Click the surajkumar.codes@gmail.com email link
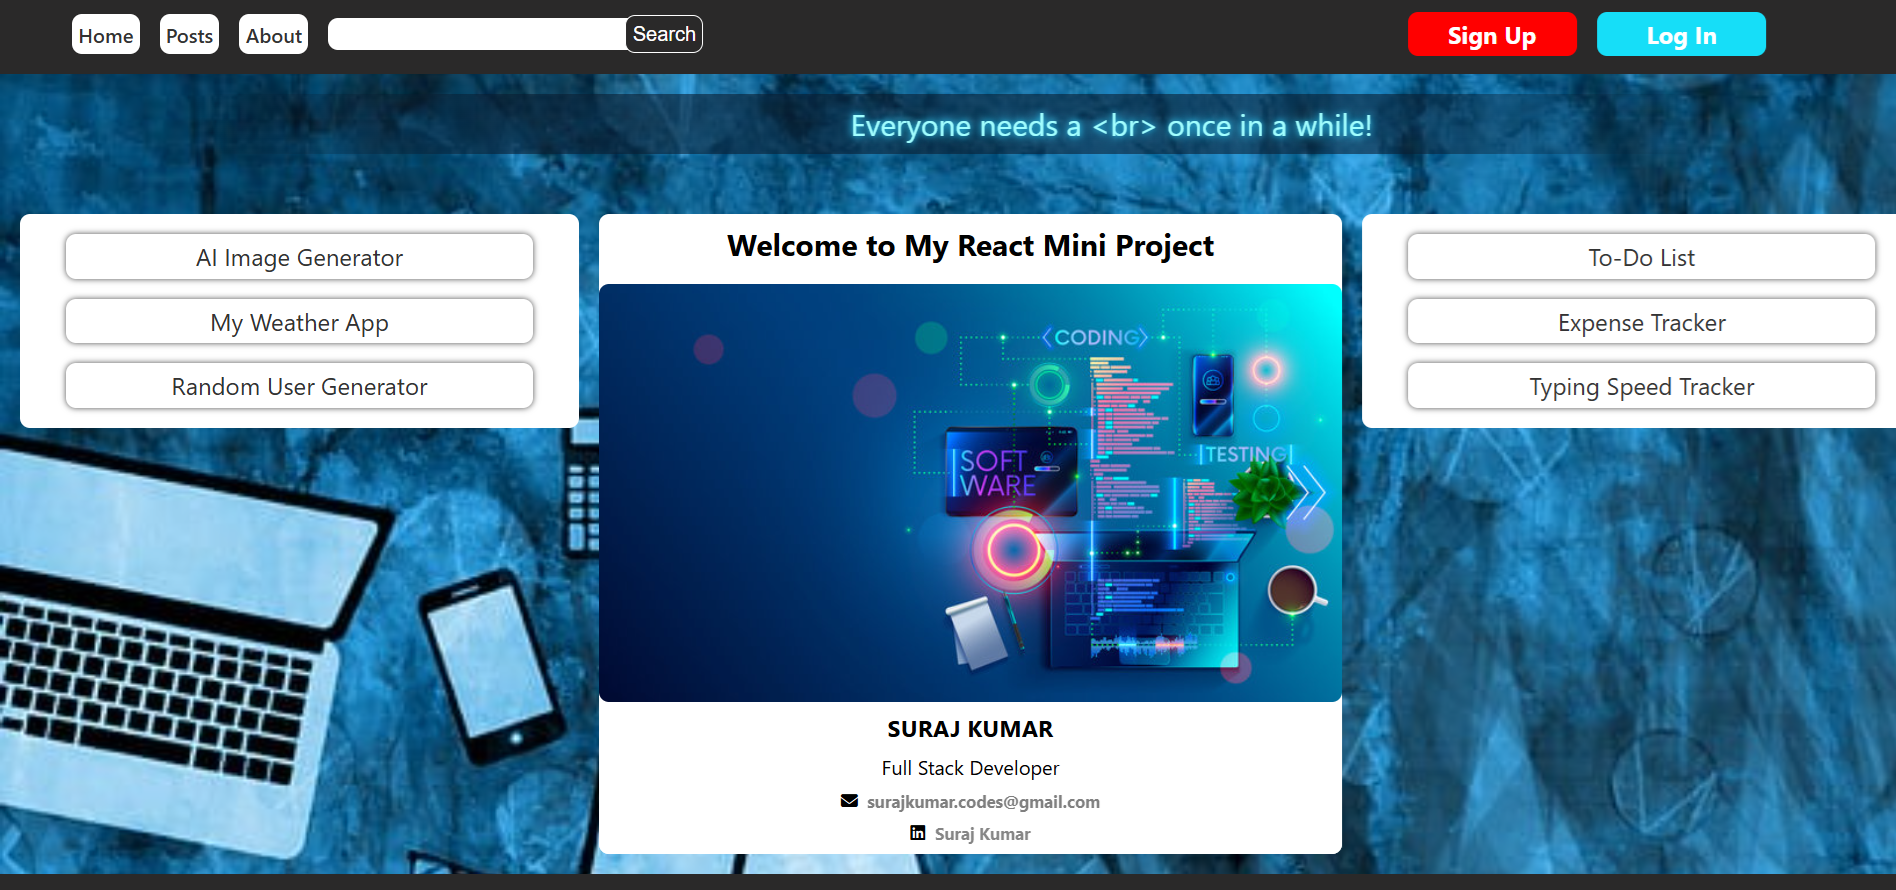 tap(983, 802)
